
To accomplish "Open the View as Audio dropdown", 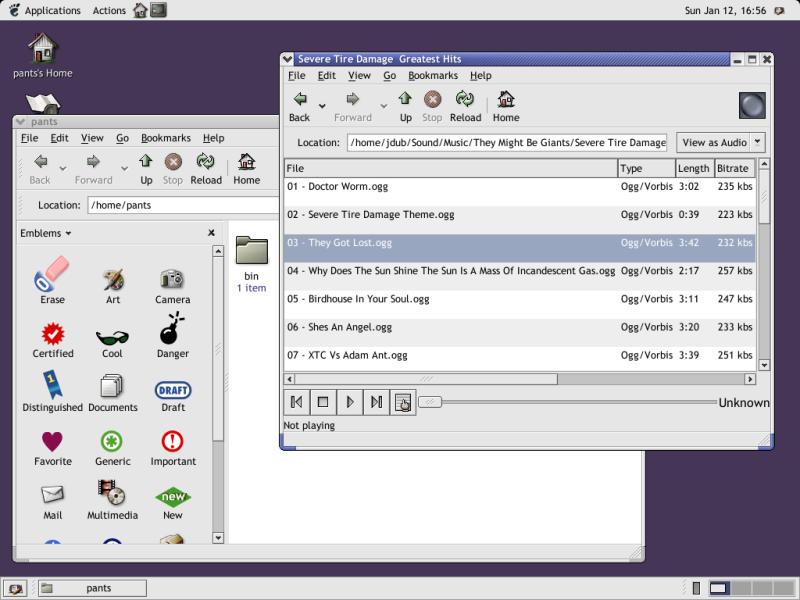I will point(720,143).
